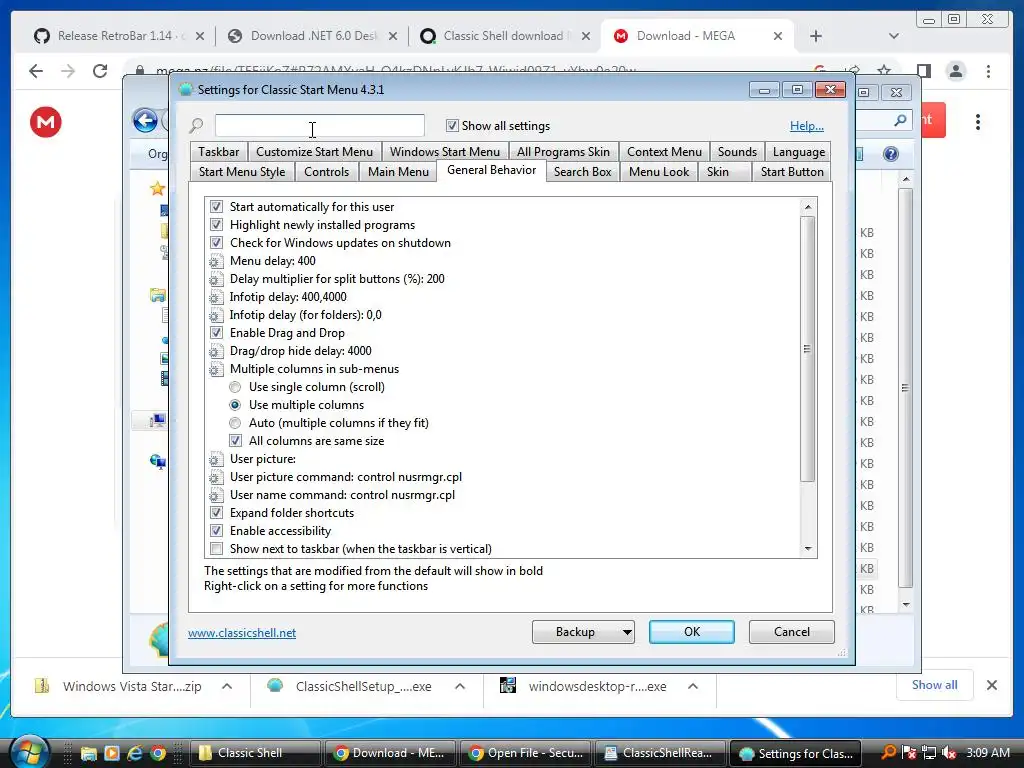This screenshot has width=1024, height=768.
Task: Click the MEGA logo on the page
Action: coord(46,122)
